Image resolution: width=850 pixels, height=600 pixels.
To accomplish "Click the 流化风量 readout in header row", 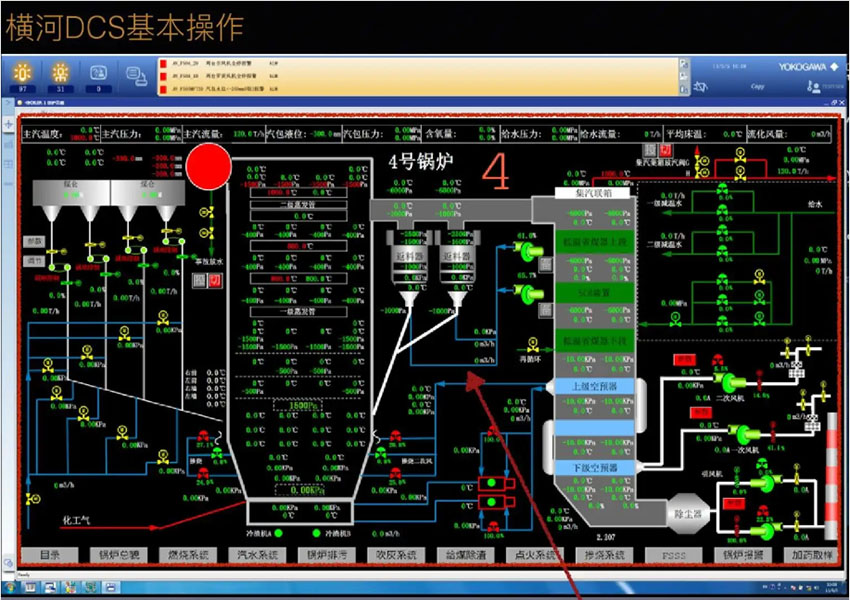I will click(x=789, y=133).
